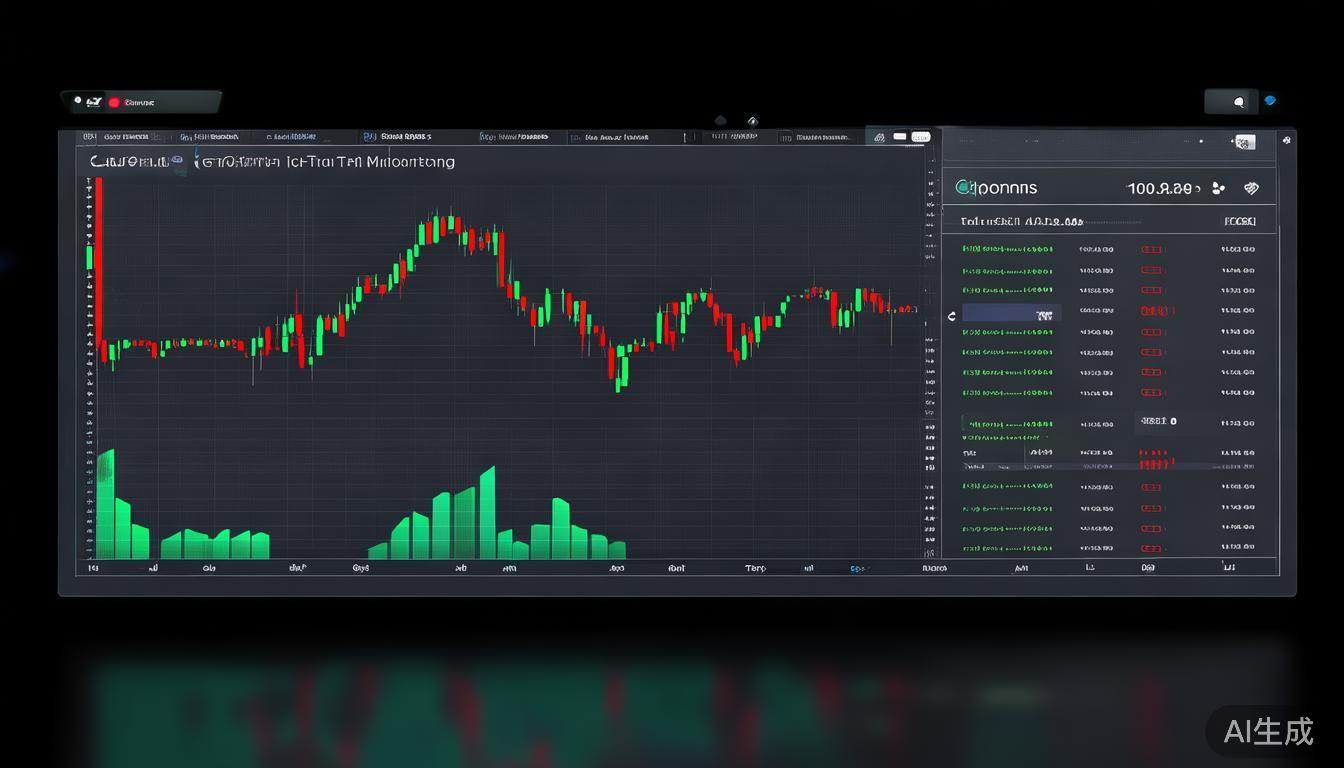Open the left-pointing collapse arrow on the side panel

click(x=951, y=315)
